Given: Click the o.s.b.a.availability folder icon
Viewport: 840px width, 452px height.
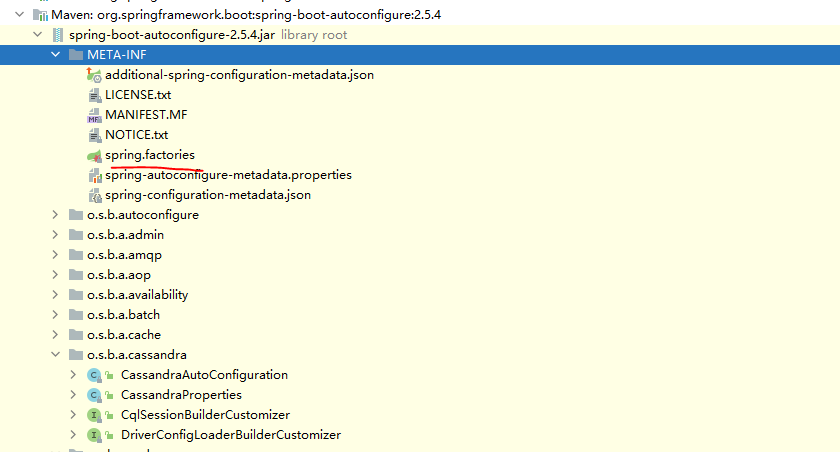Looking at the screenshot, I should (x=76, y=295).
